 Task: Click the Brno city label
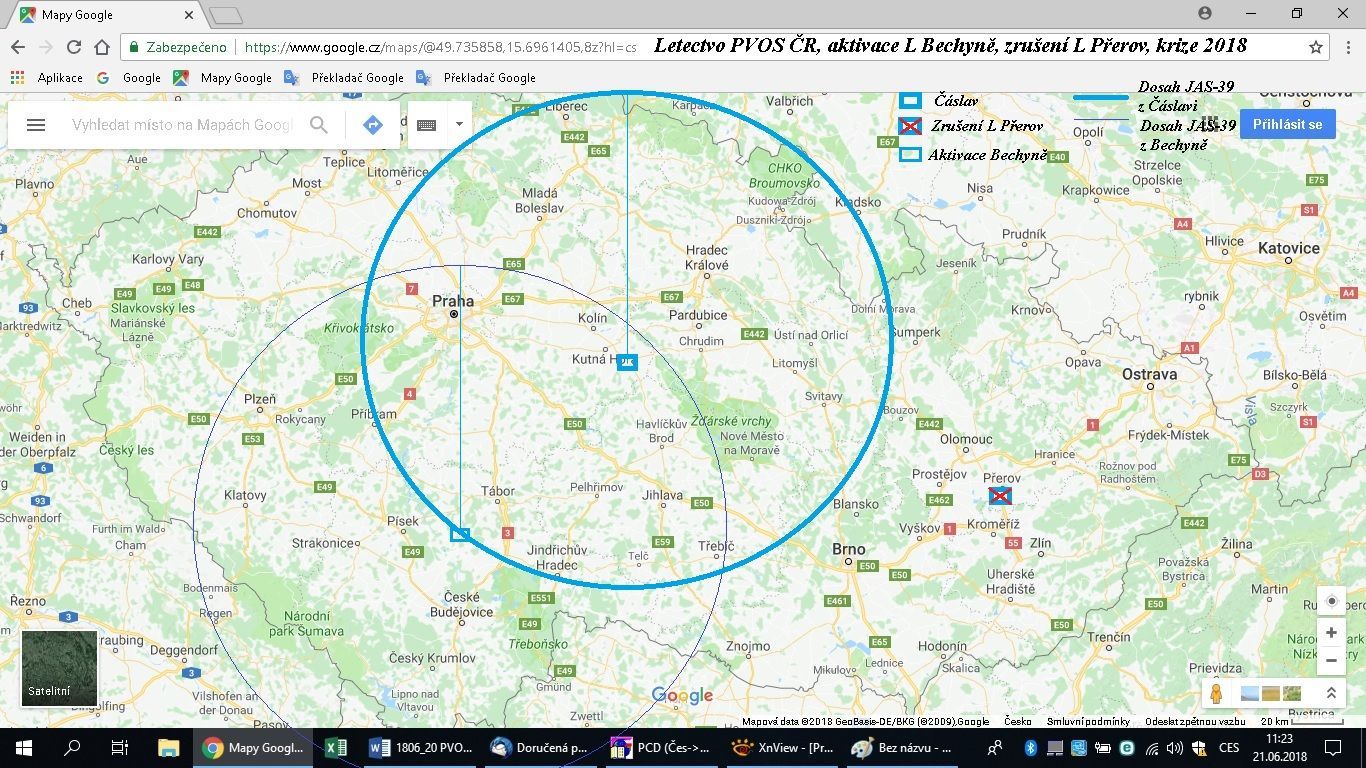tap(849, 549)
